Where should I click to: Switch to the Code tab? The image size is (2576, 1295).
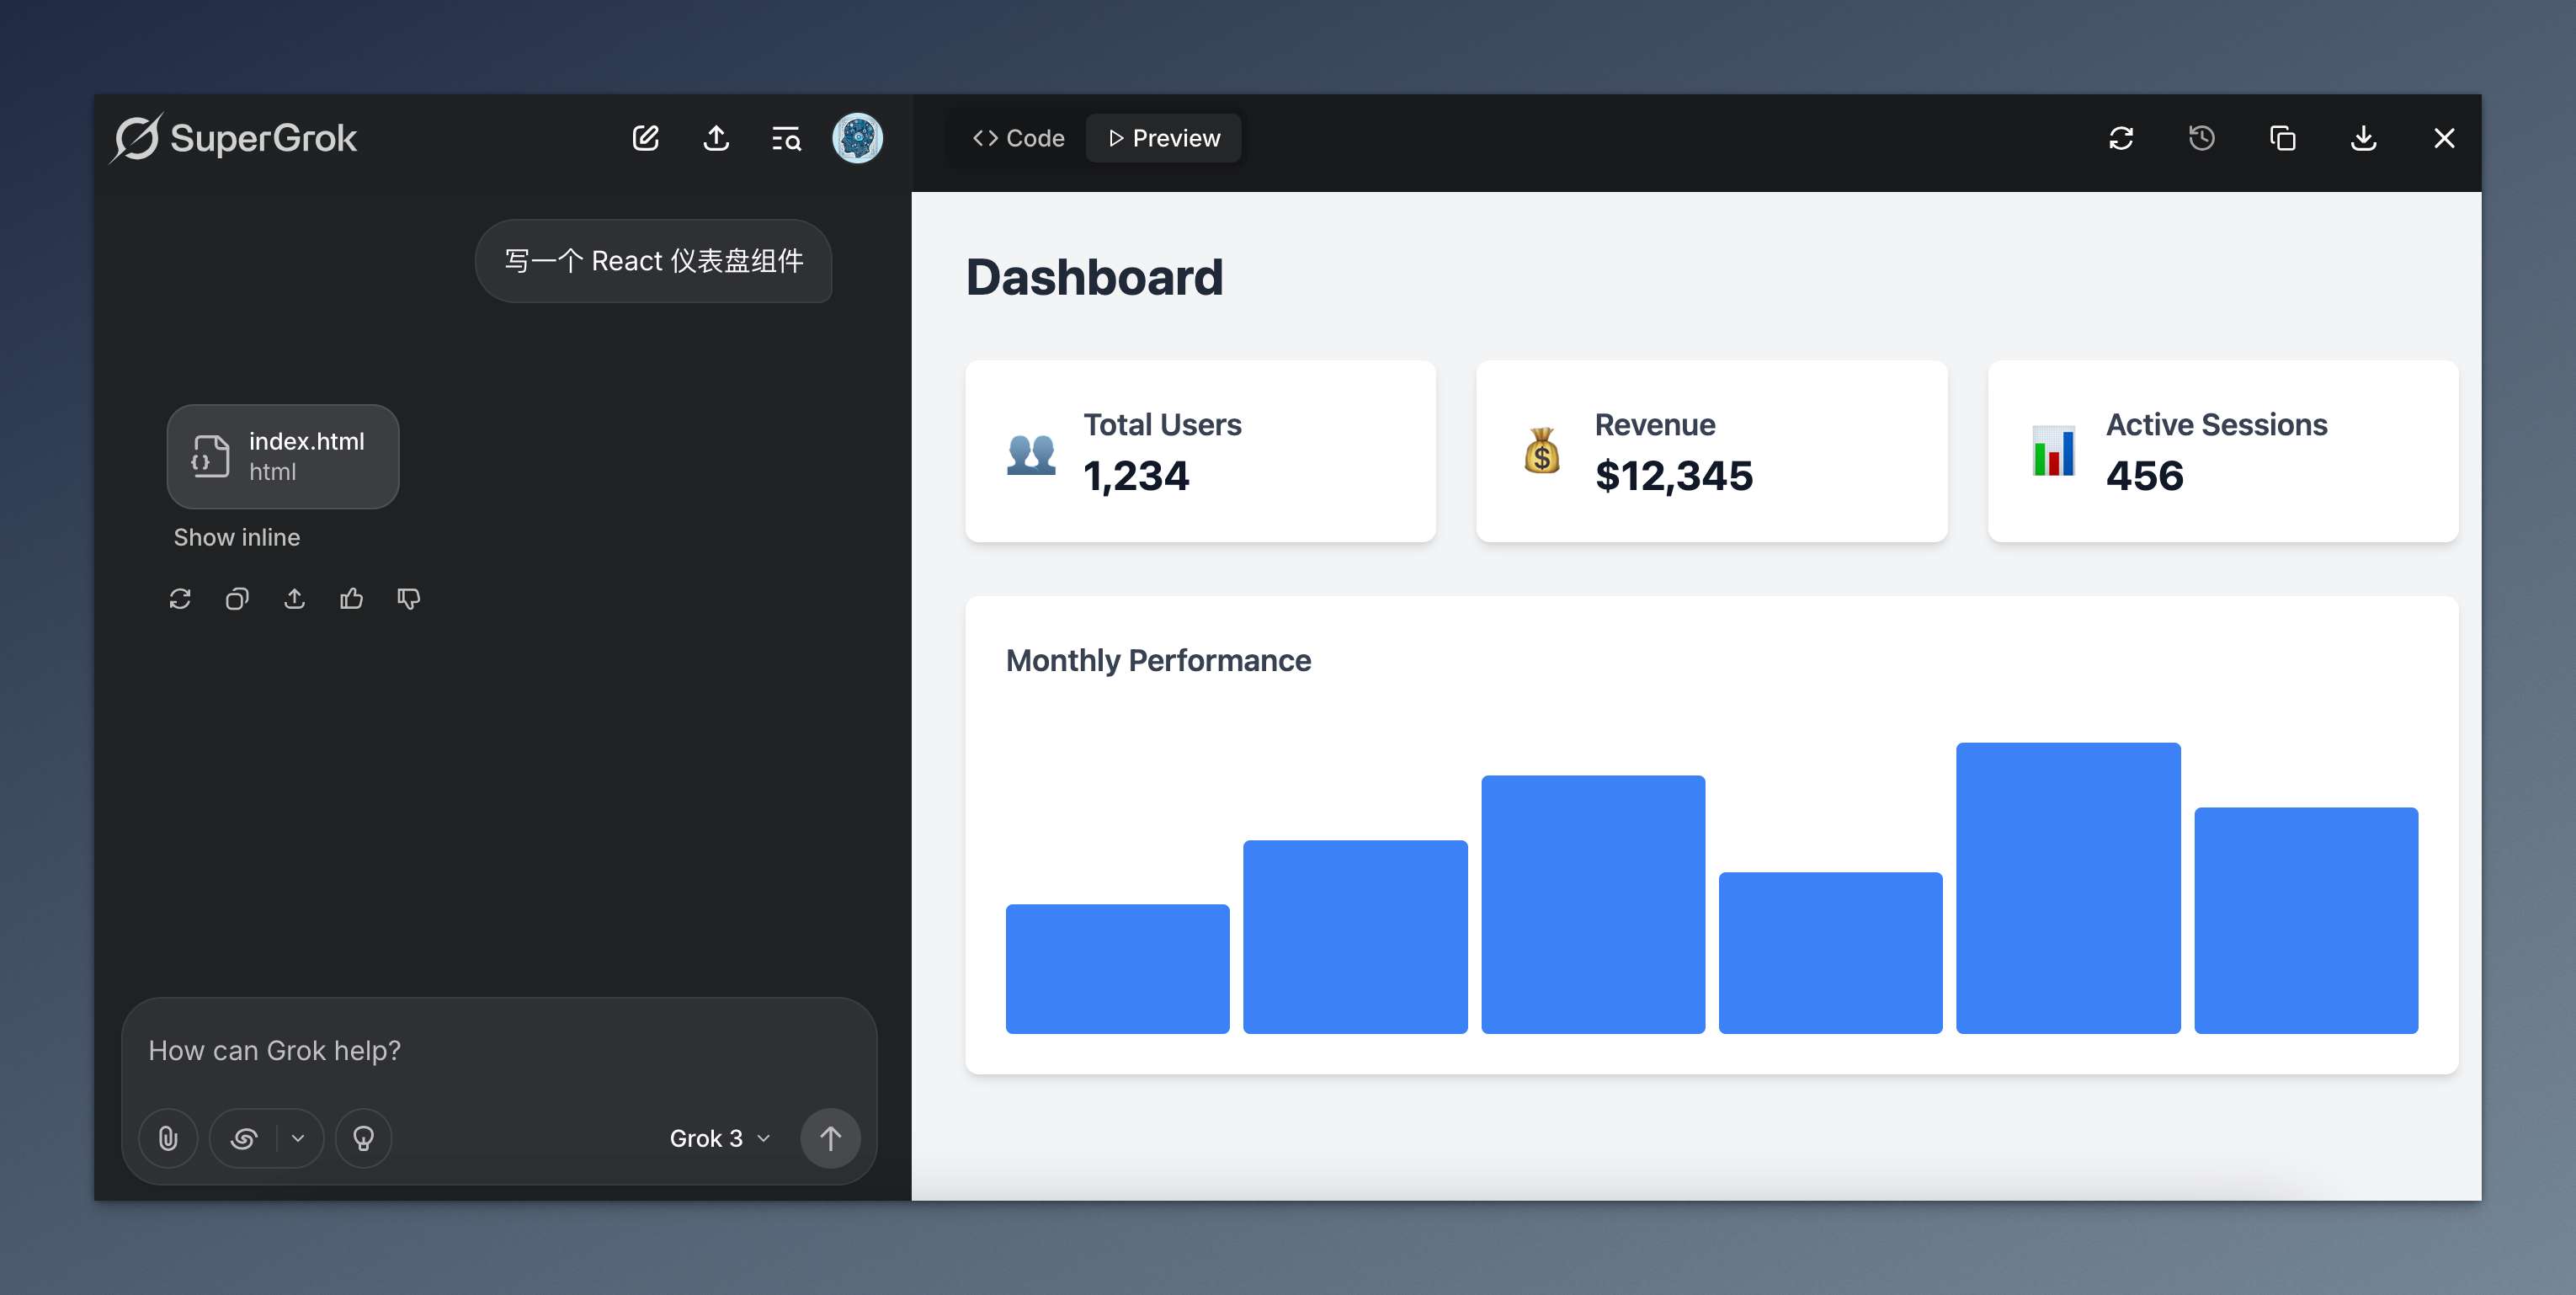(1018, 138)
